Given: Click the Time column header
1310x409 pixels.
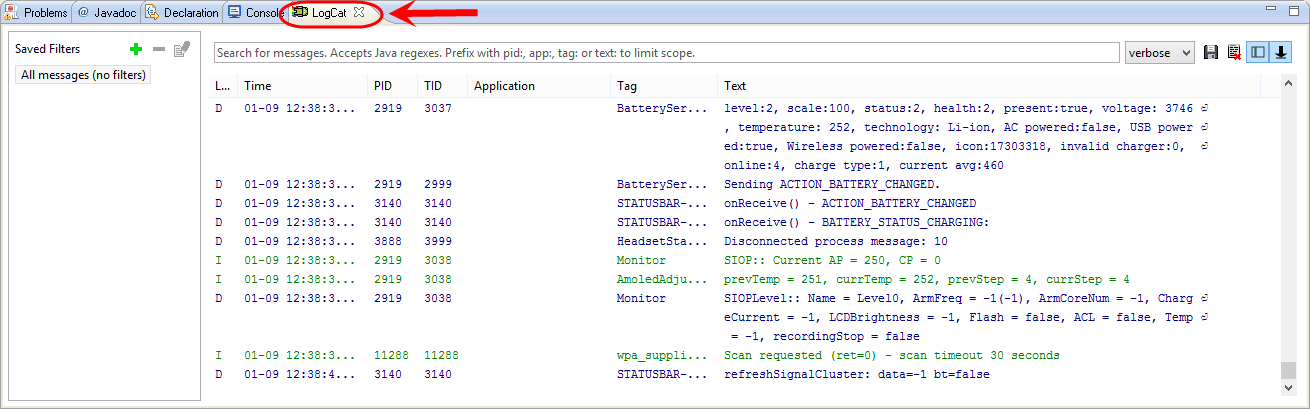Looking at the screenshot, I should (x=303, y=86).
